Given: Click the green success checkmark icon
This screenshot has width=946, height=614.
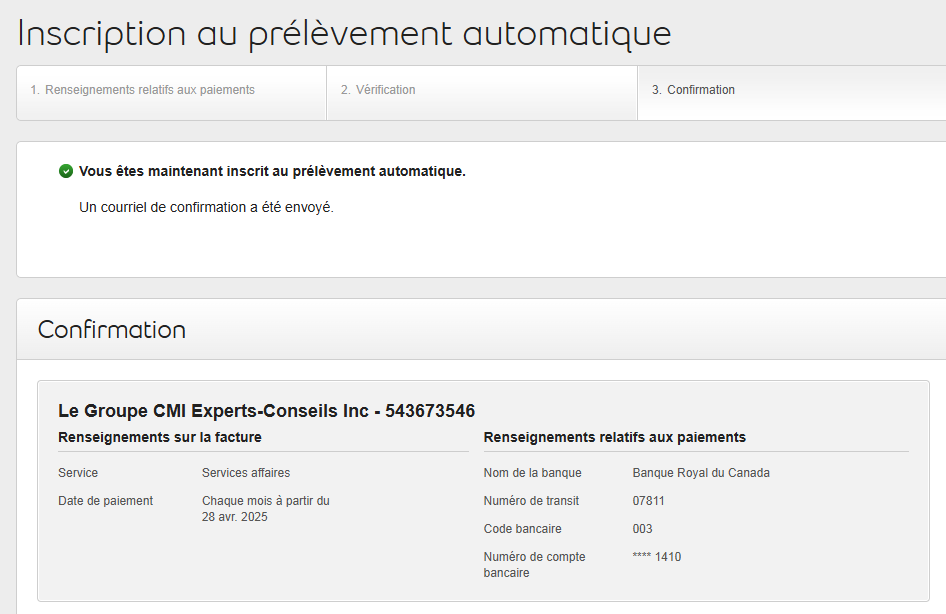Looking at the screenshot, I should [x=66, y=171].
